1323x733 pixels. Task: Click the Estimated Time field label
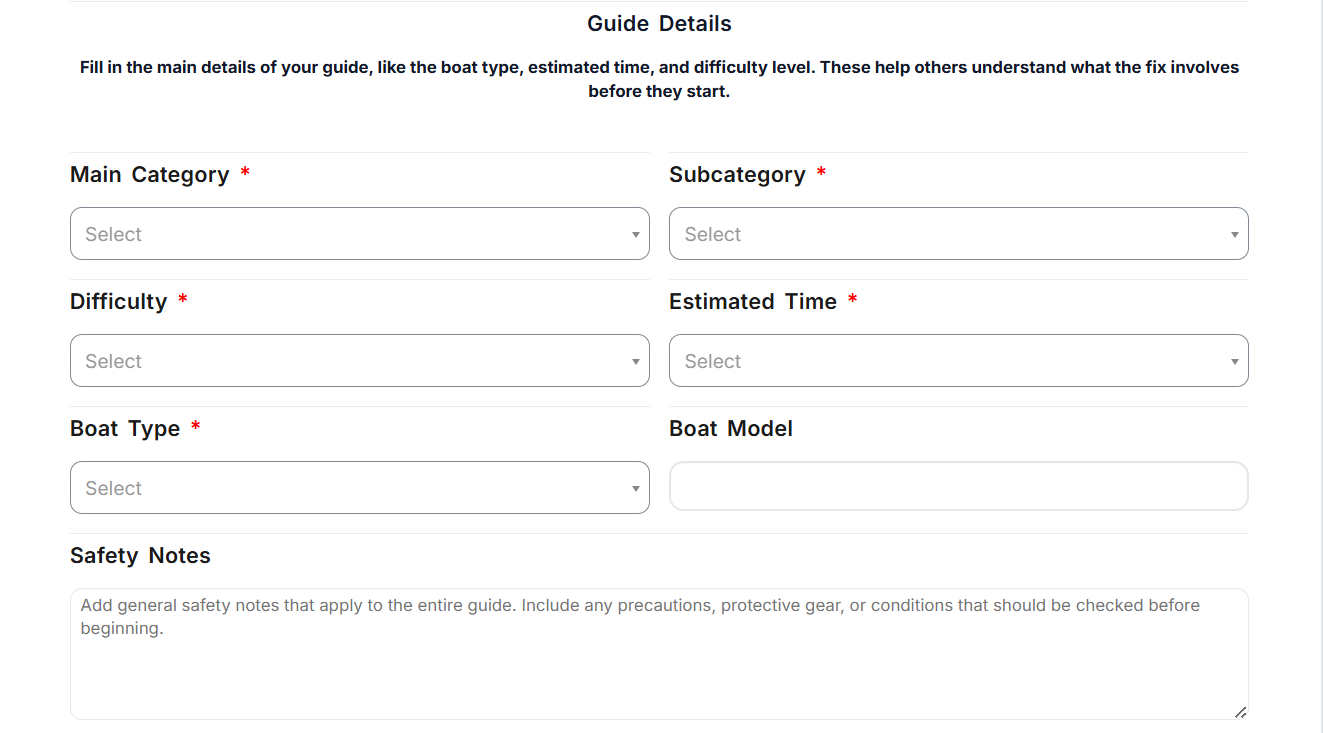click(753, 302)
